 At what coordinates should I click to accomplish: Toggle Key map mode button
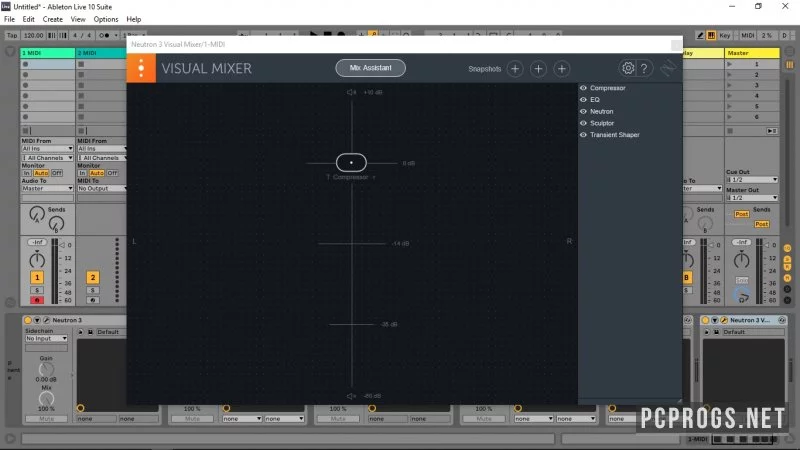pyautogui.click(x=724, y=35)
